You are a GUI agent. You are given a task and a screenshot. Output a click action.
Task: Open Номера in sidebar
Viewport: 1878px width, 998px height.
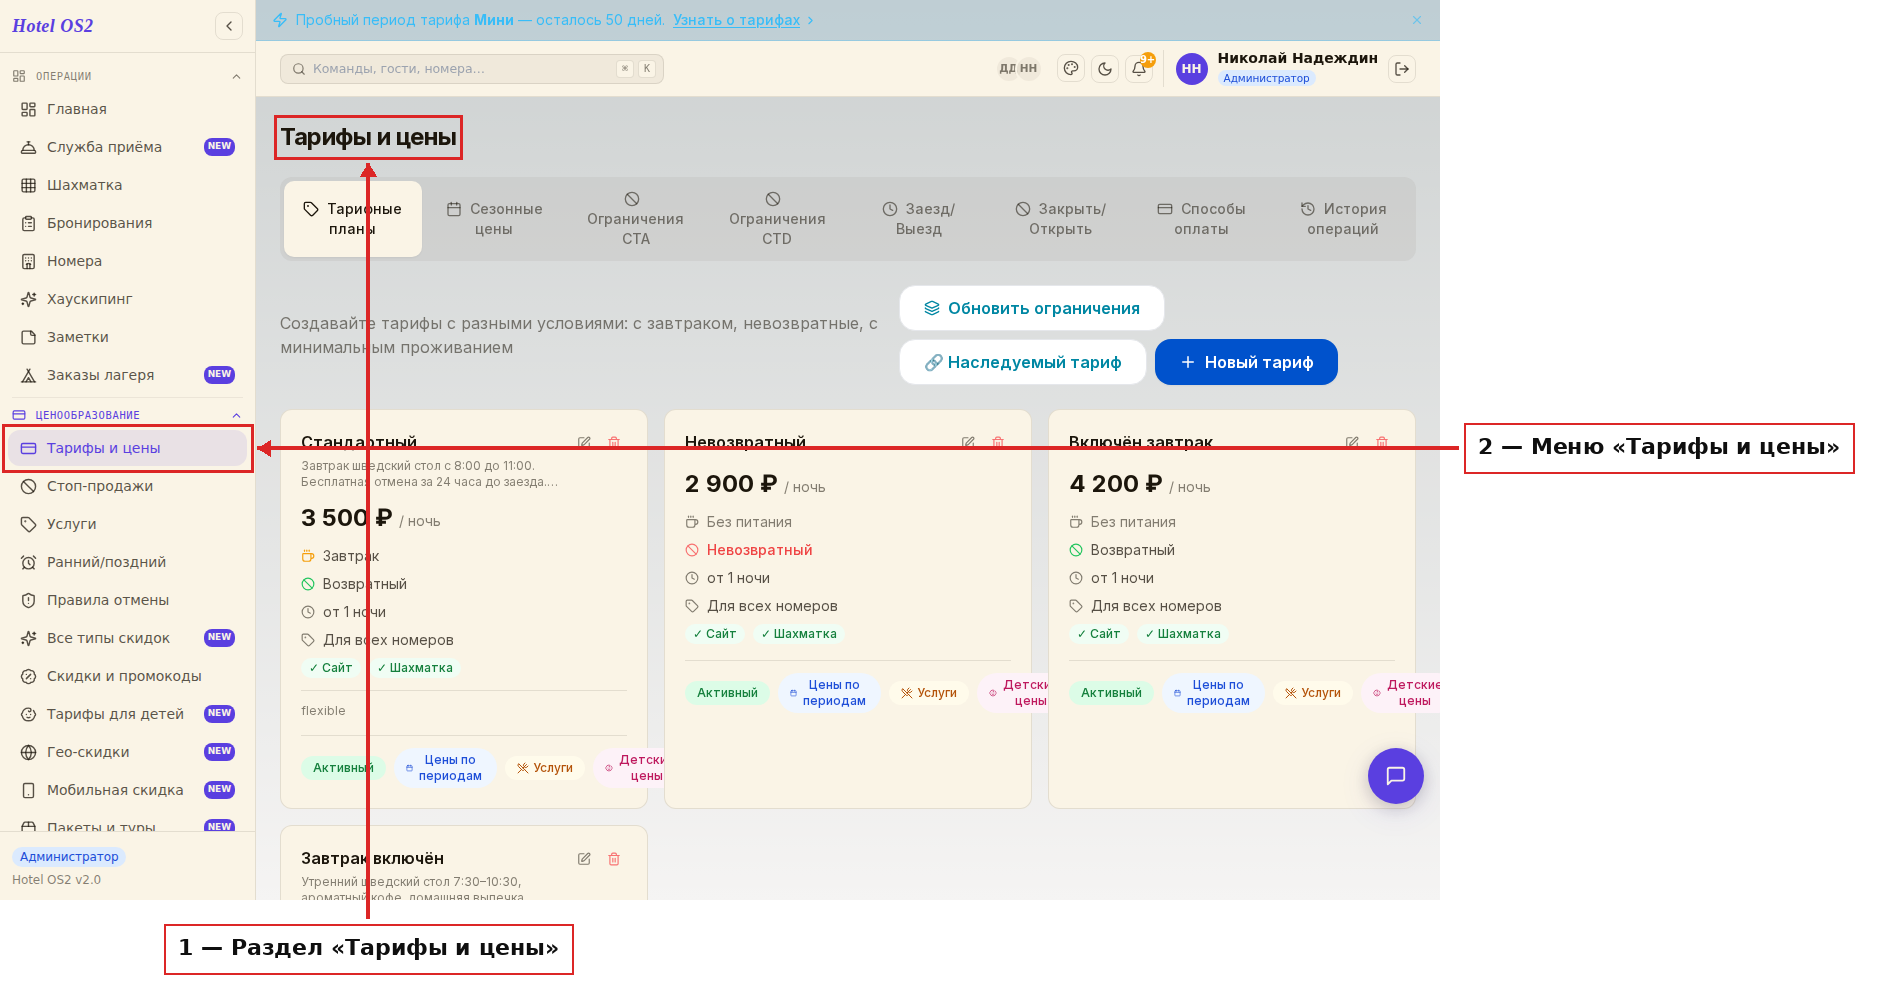coord(127,261)
